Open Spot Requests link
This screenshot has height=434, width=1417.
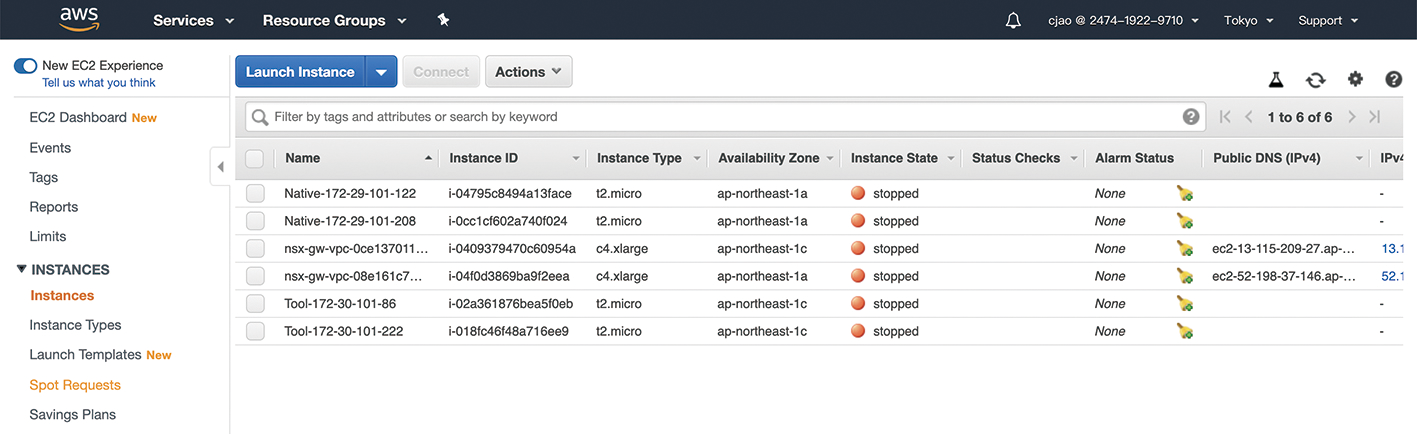[x=75, y=385]
